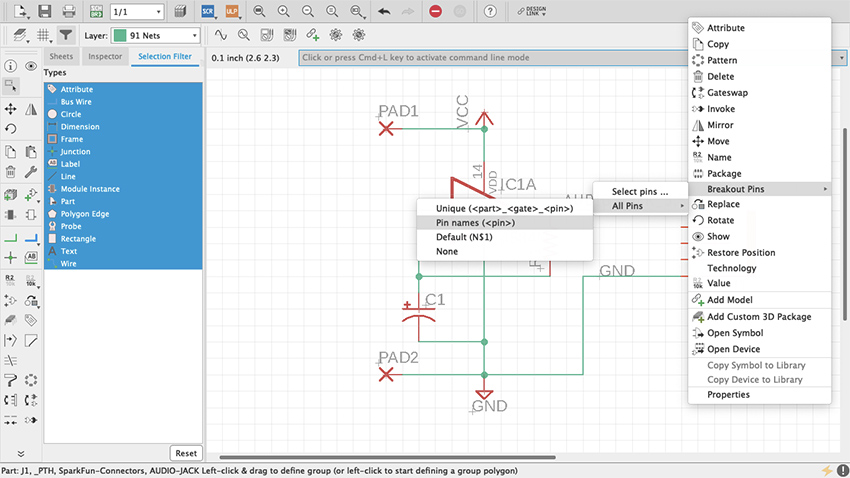Select the Info tool icon
This screenshot has height=478, width=850.
click(x=10, y=66)
